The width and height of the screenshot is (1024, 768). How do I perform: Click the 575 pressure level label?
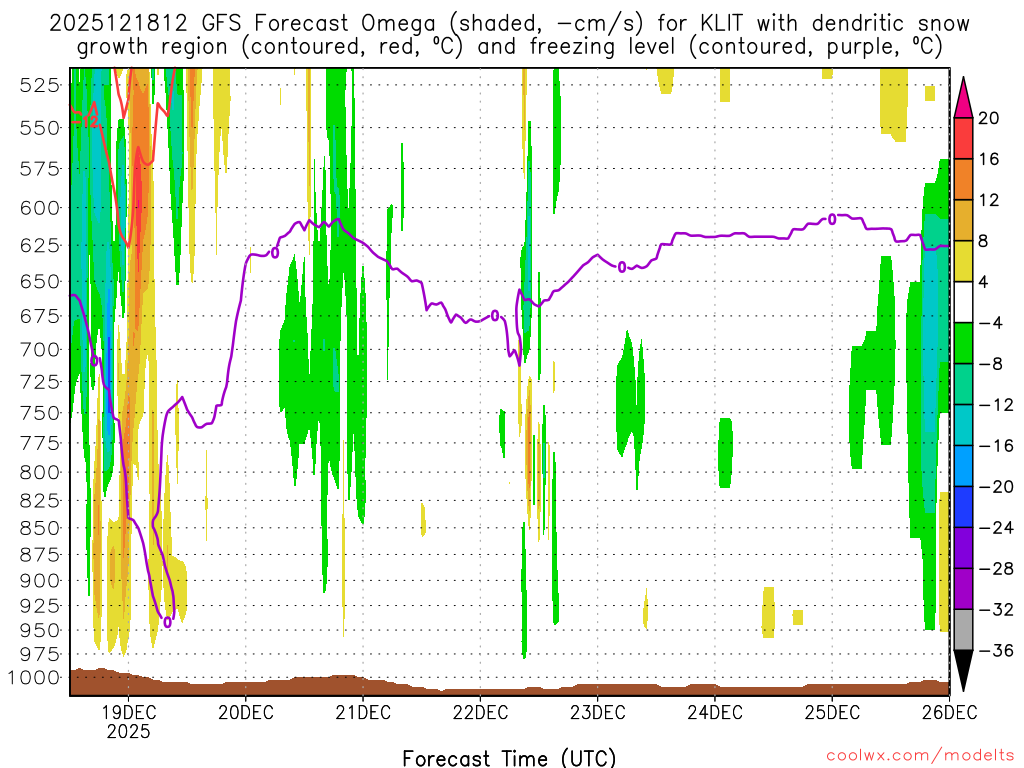click(40, 168)
